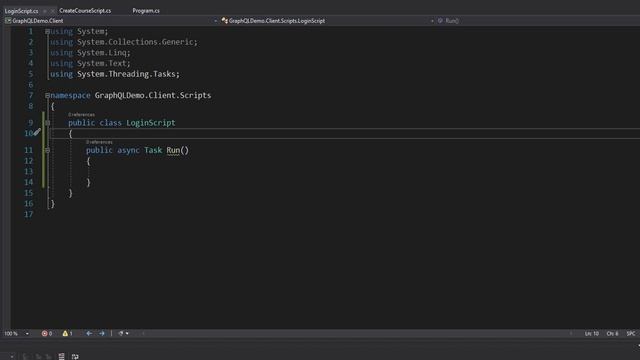Click the list view icon in bottom toolbar

61,356
